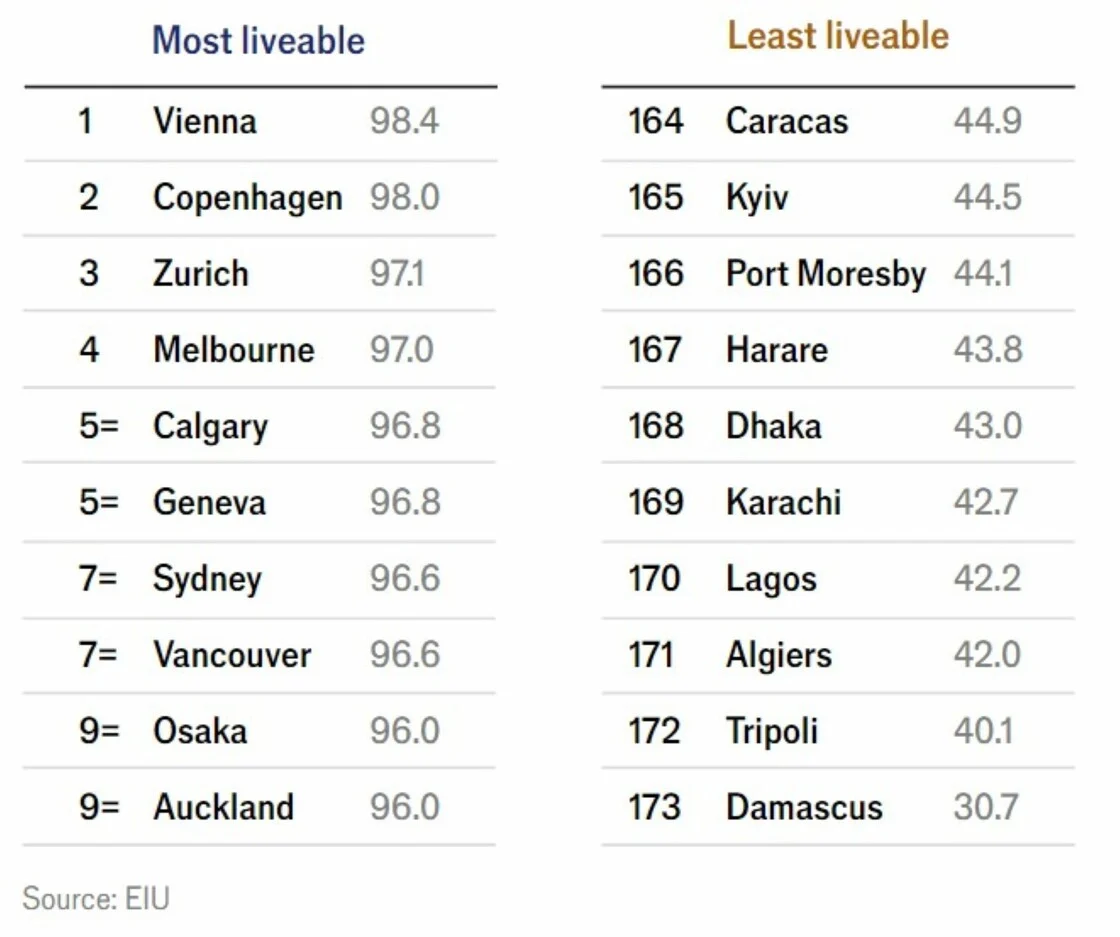Click the Dhaka city name
The image size is (1120, 937).
pos(773,426)
